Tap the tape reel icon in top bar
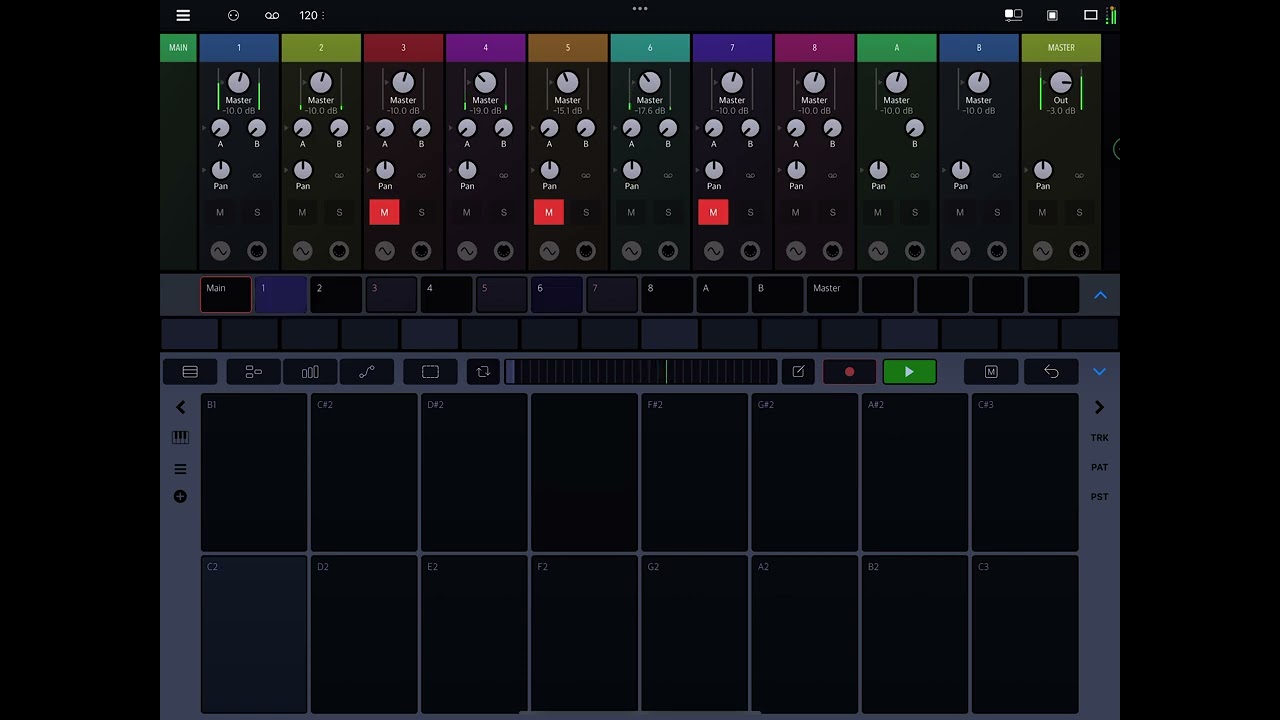 coord(272,15)
